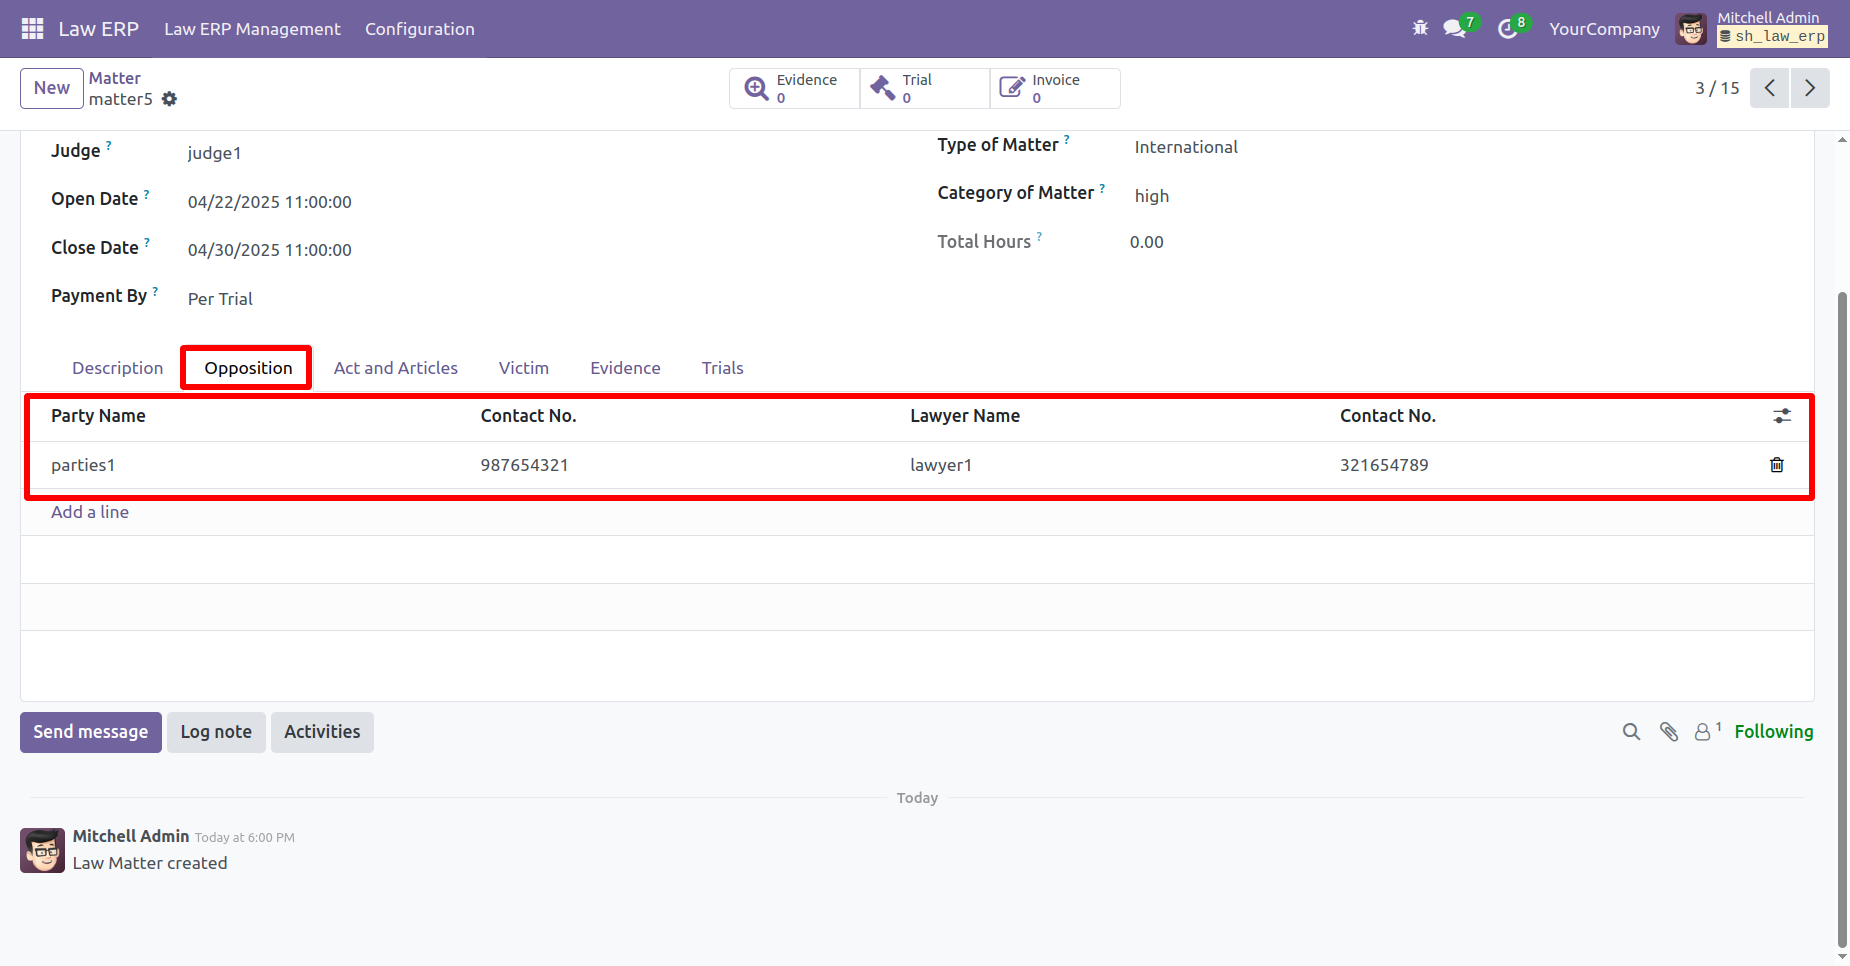Switch to the Description tab
Image resolution: width=1850 pixels, height=966 pixels.
(x=117, y=368)
